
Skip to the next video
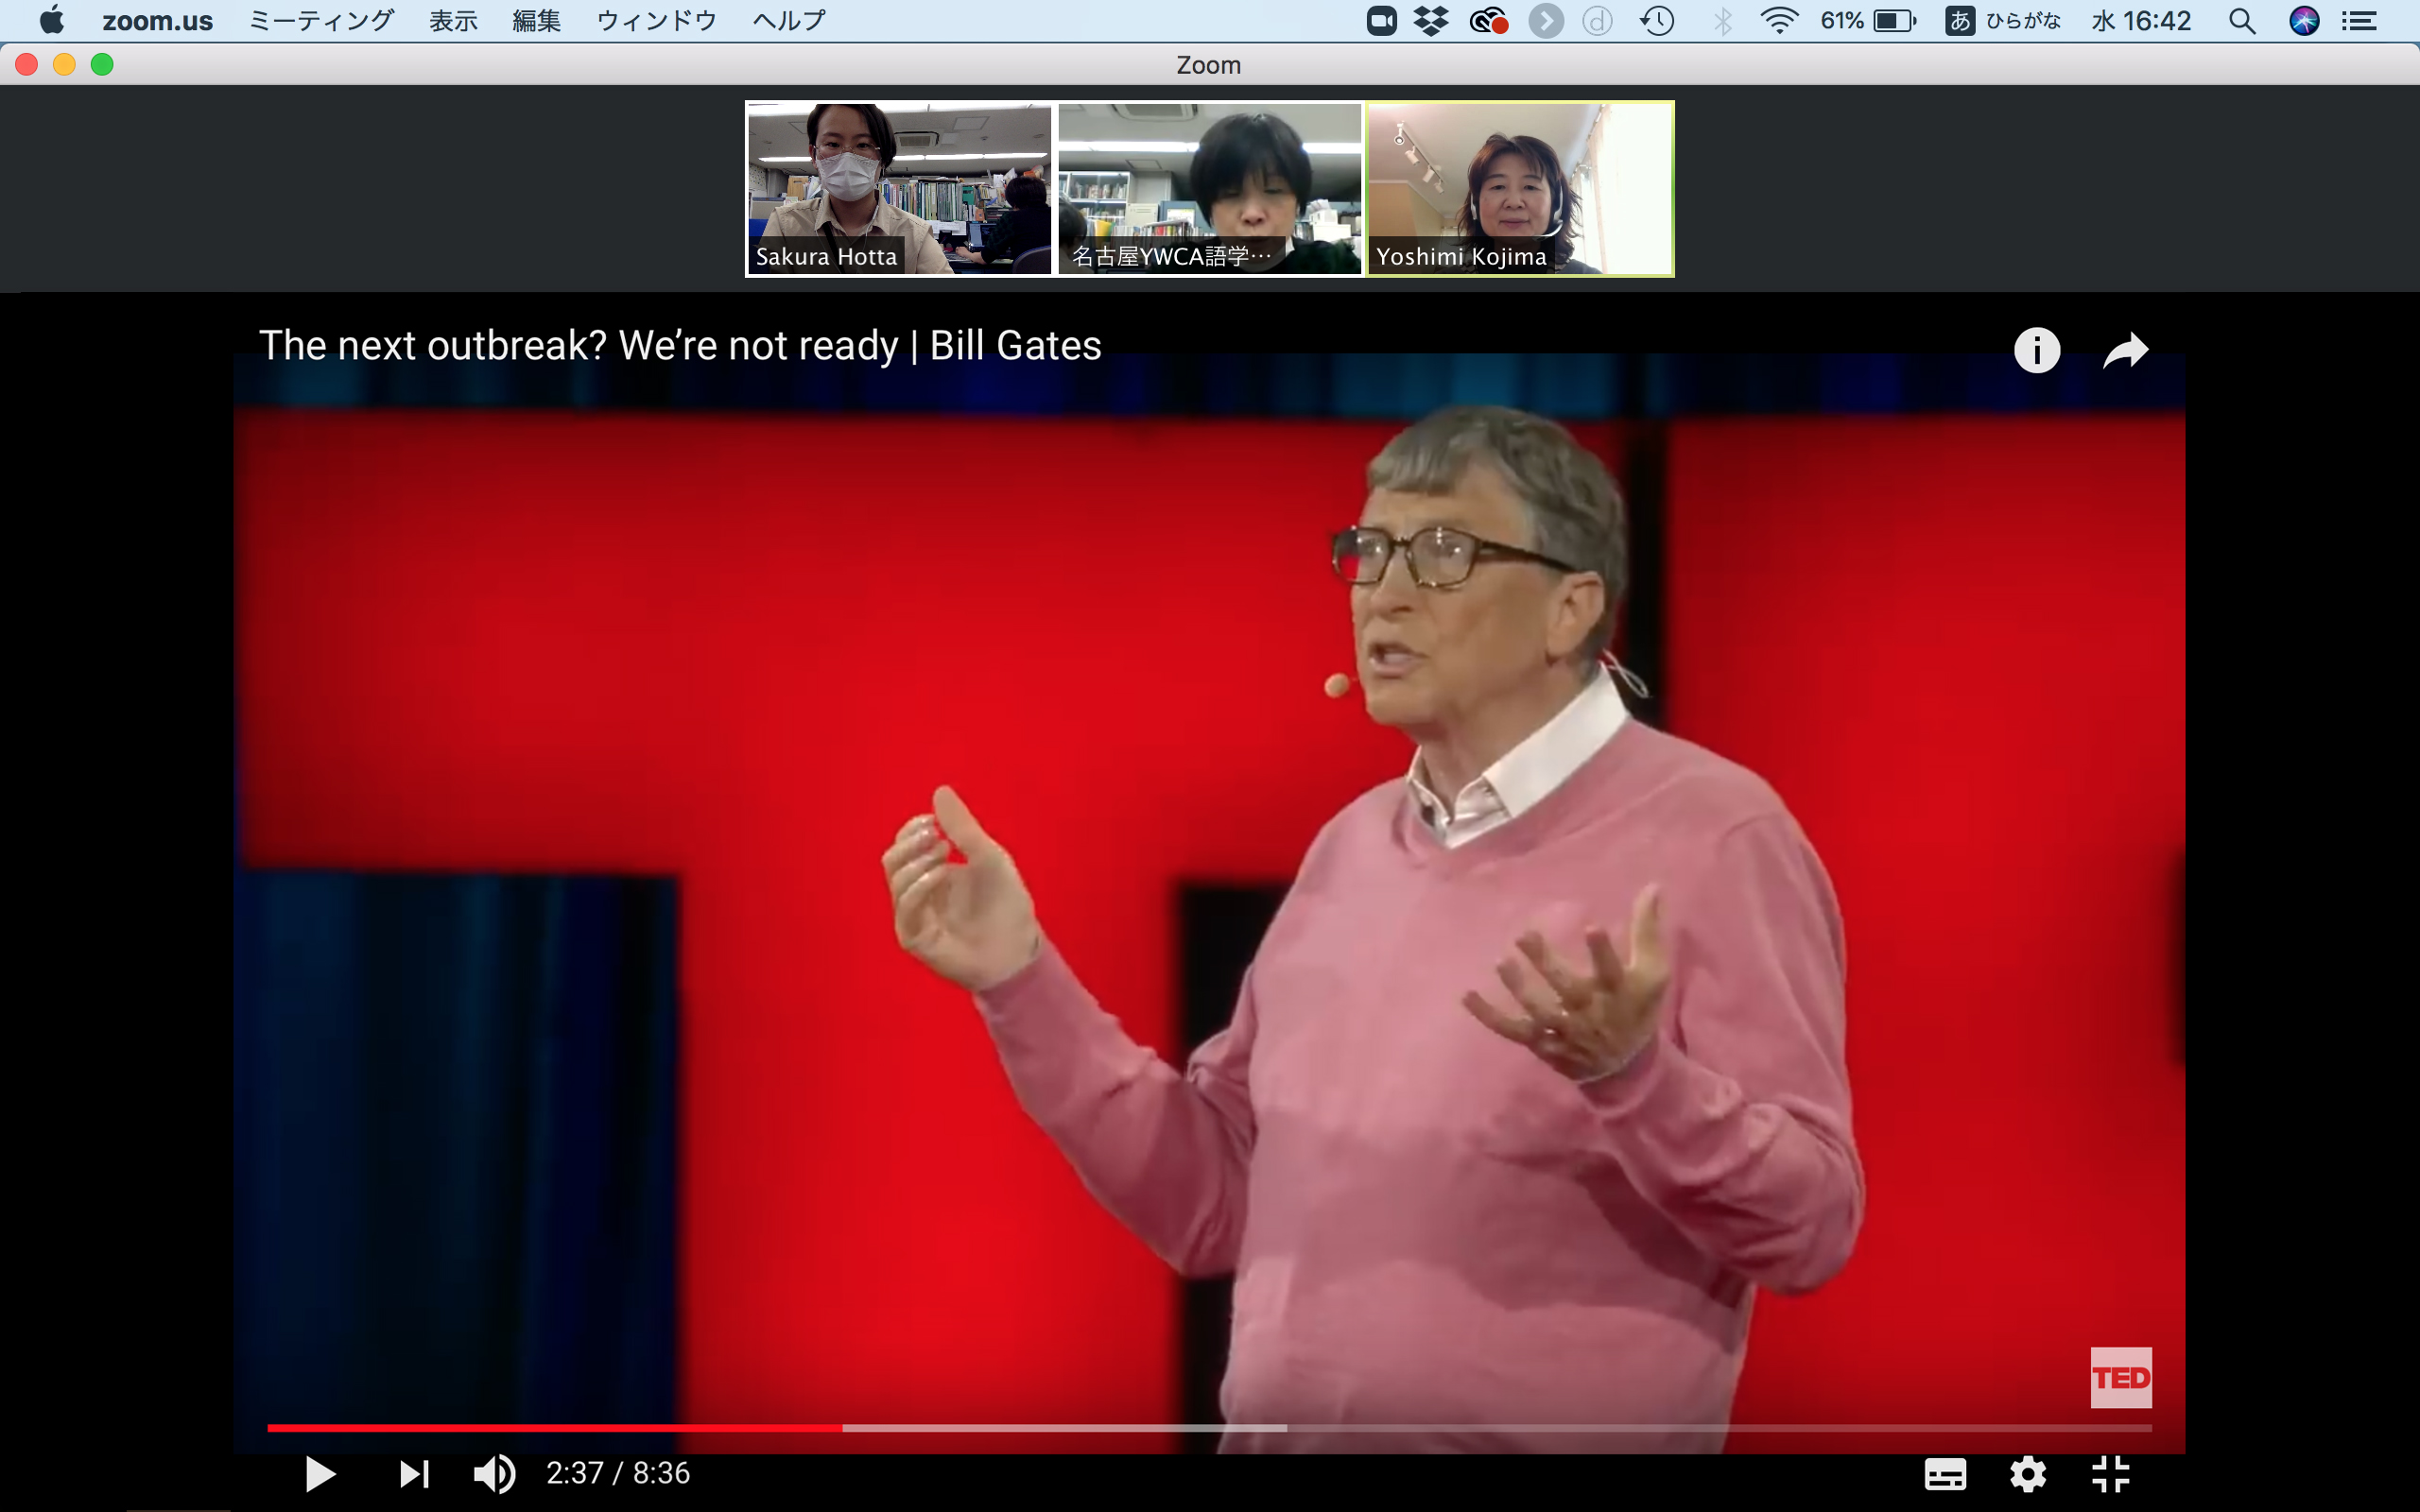coord(414,1474)
